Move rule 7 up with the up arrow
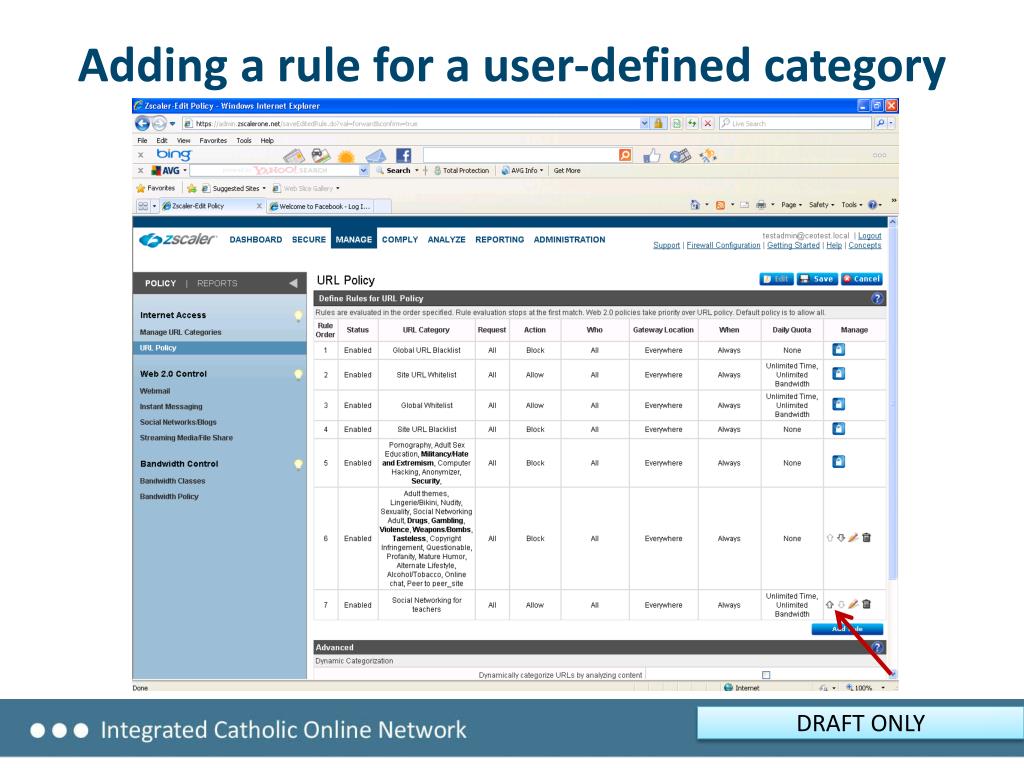The width and height of the screenshot is (1024, 768). (829, 605)
